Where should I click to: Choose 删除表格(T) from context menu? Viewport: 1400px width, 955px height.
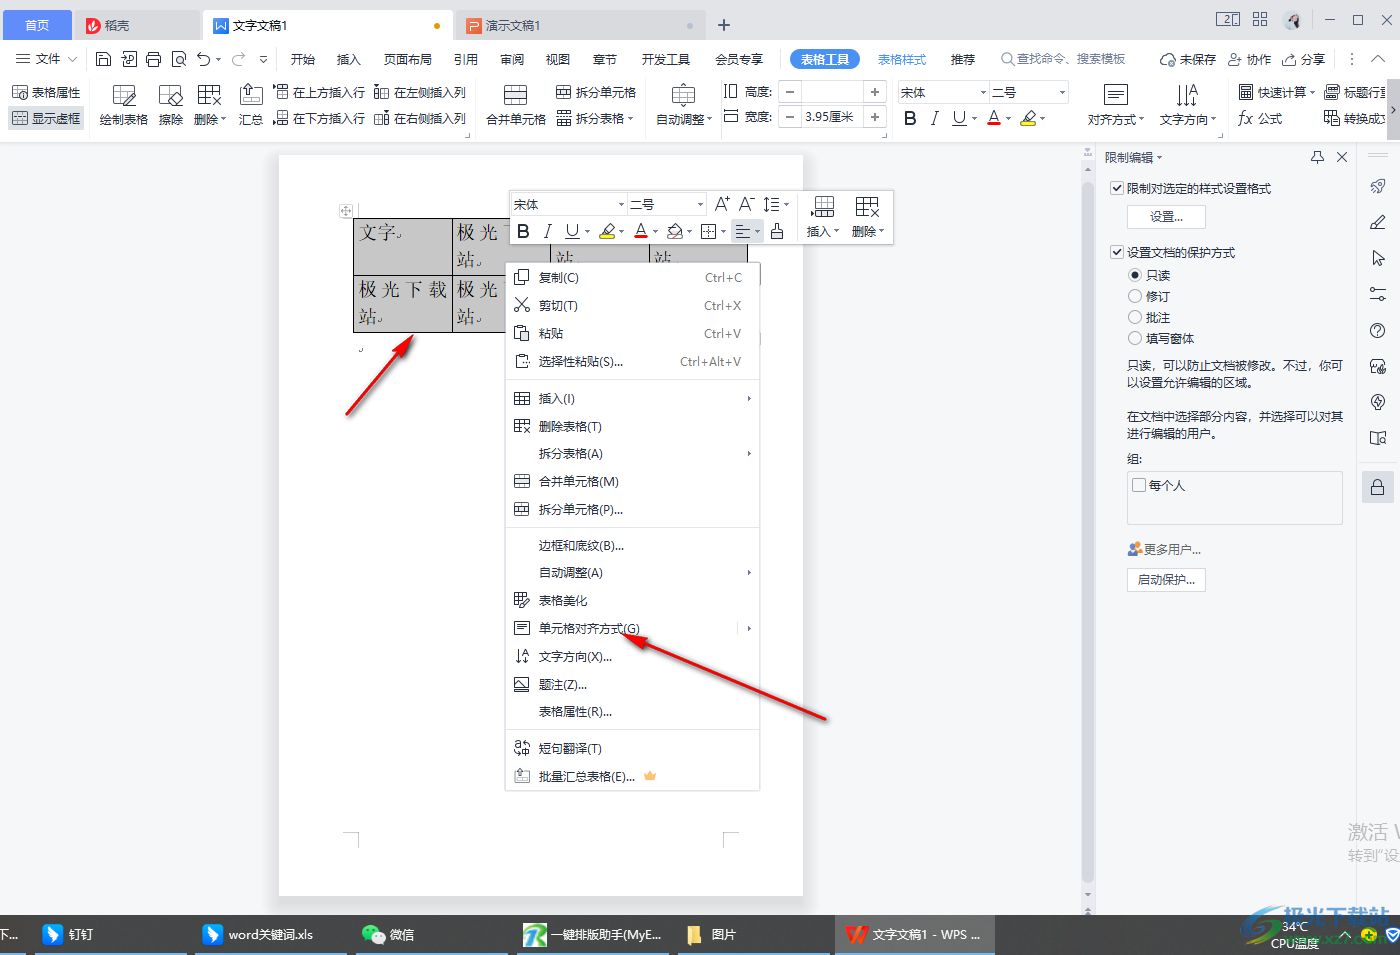633,426
